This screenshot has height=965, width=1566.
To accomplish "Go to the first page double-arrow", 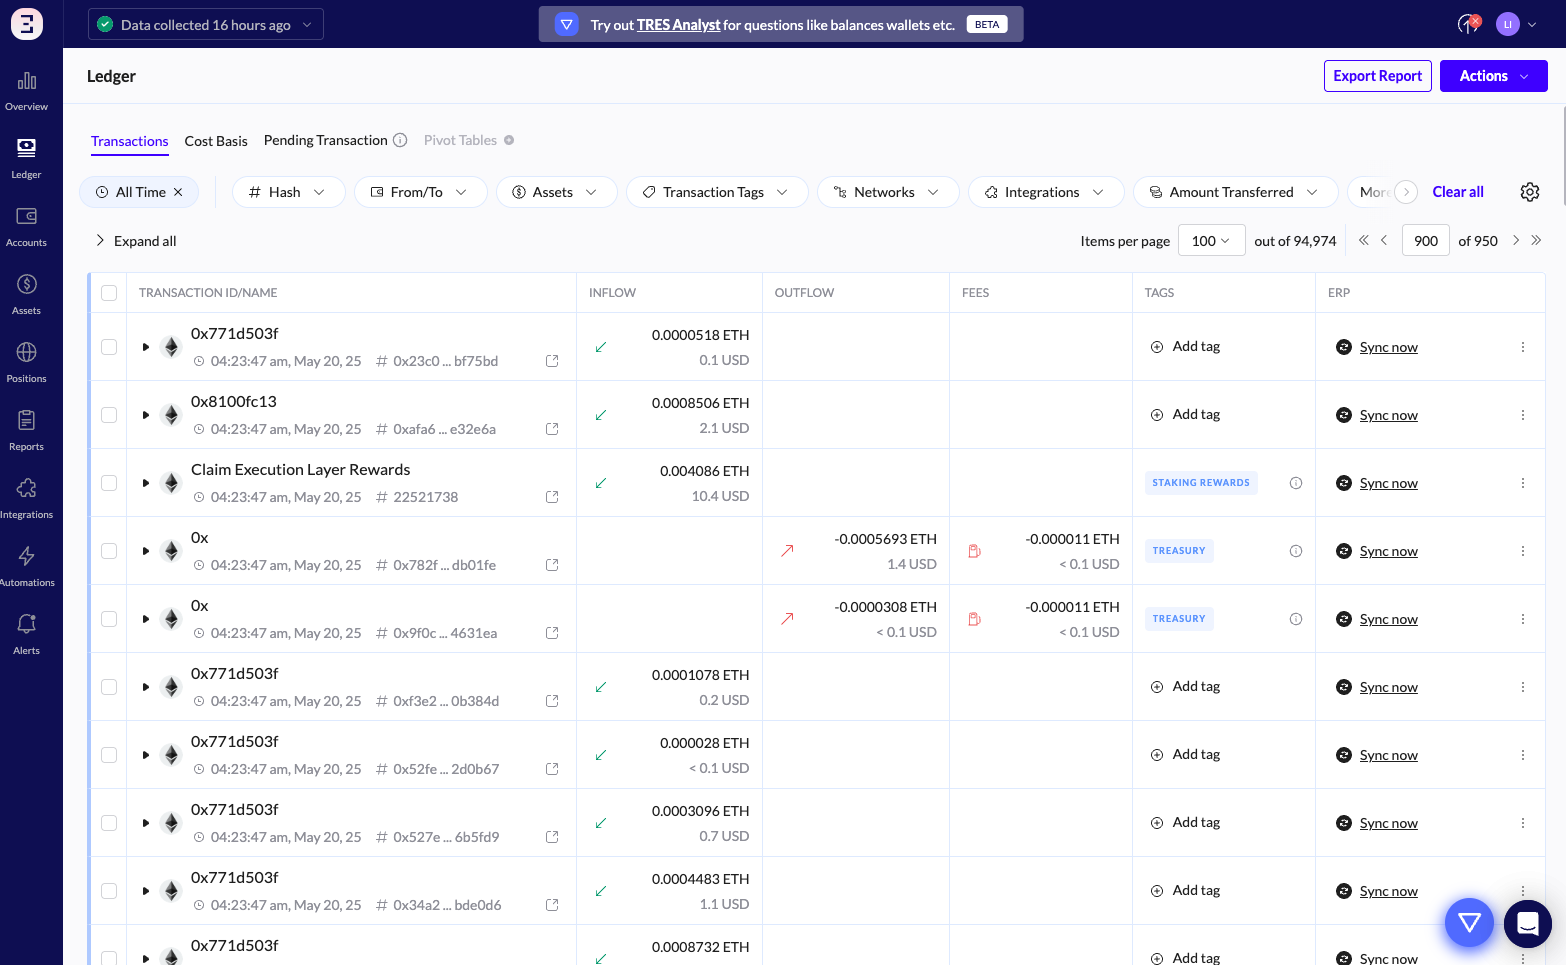I will click(x=1364, y=240).
